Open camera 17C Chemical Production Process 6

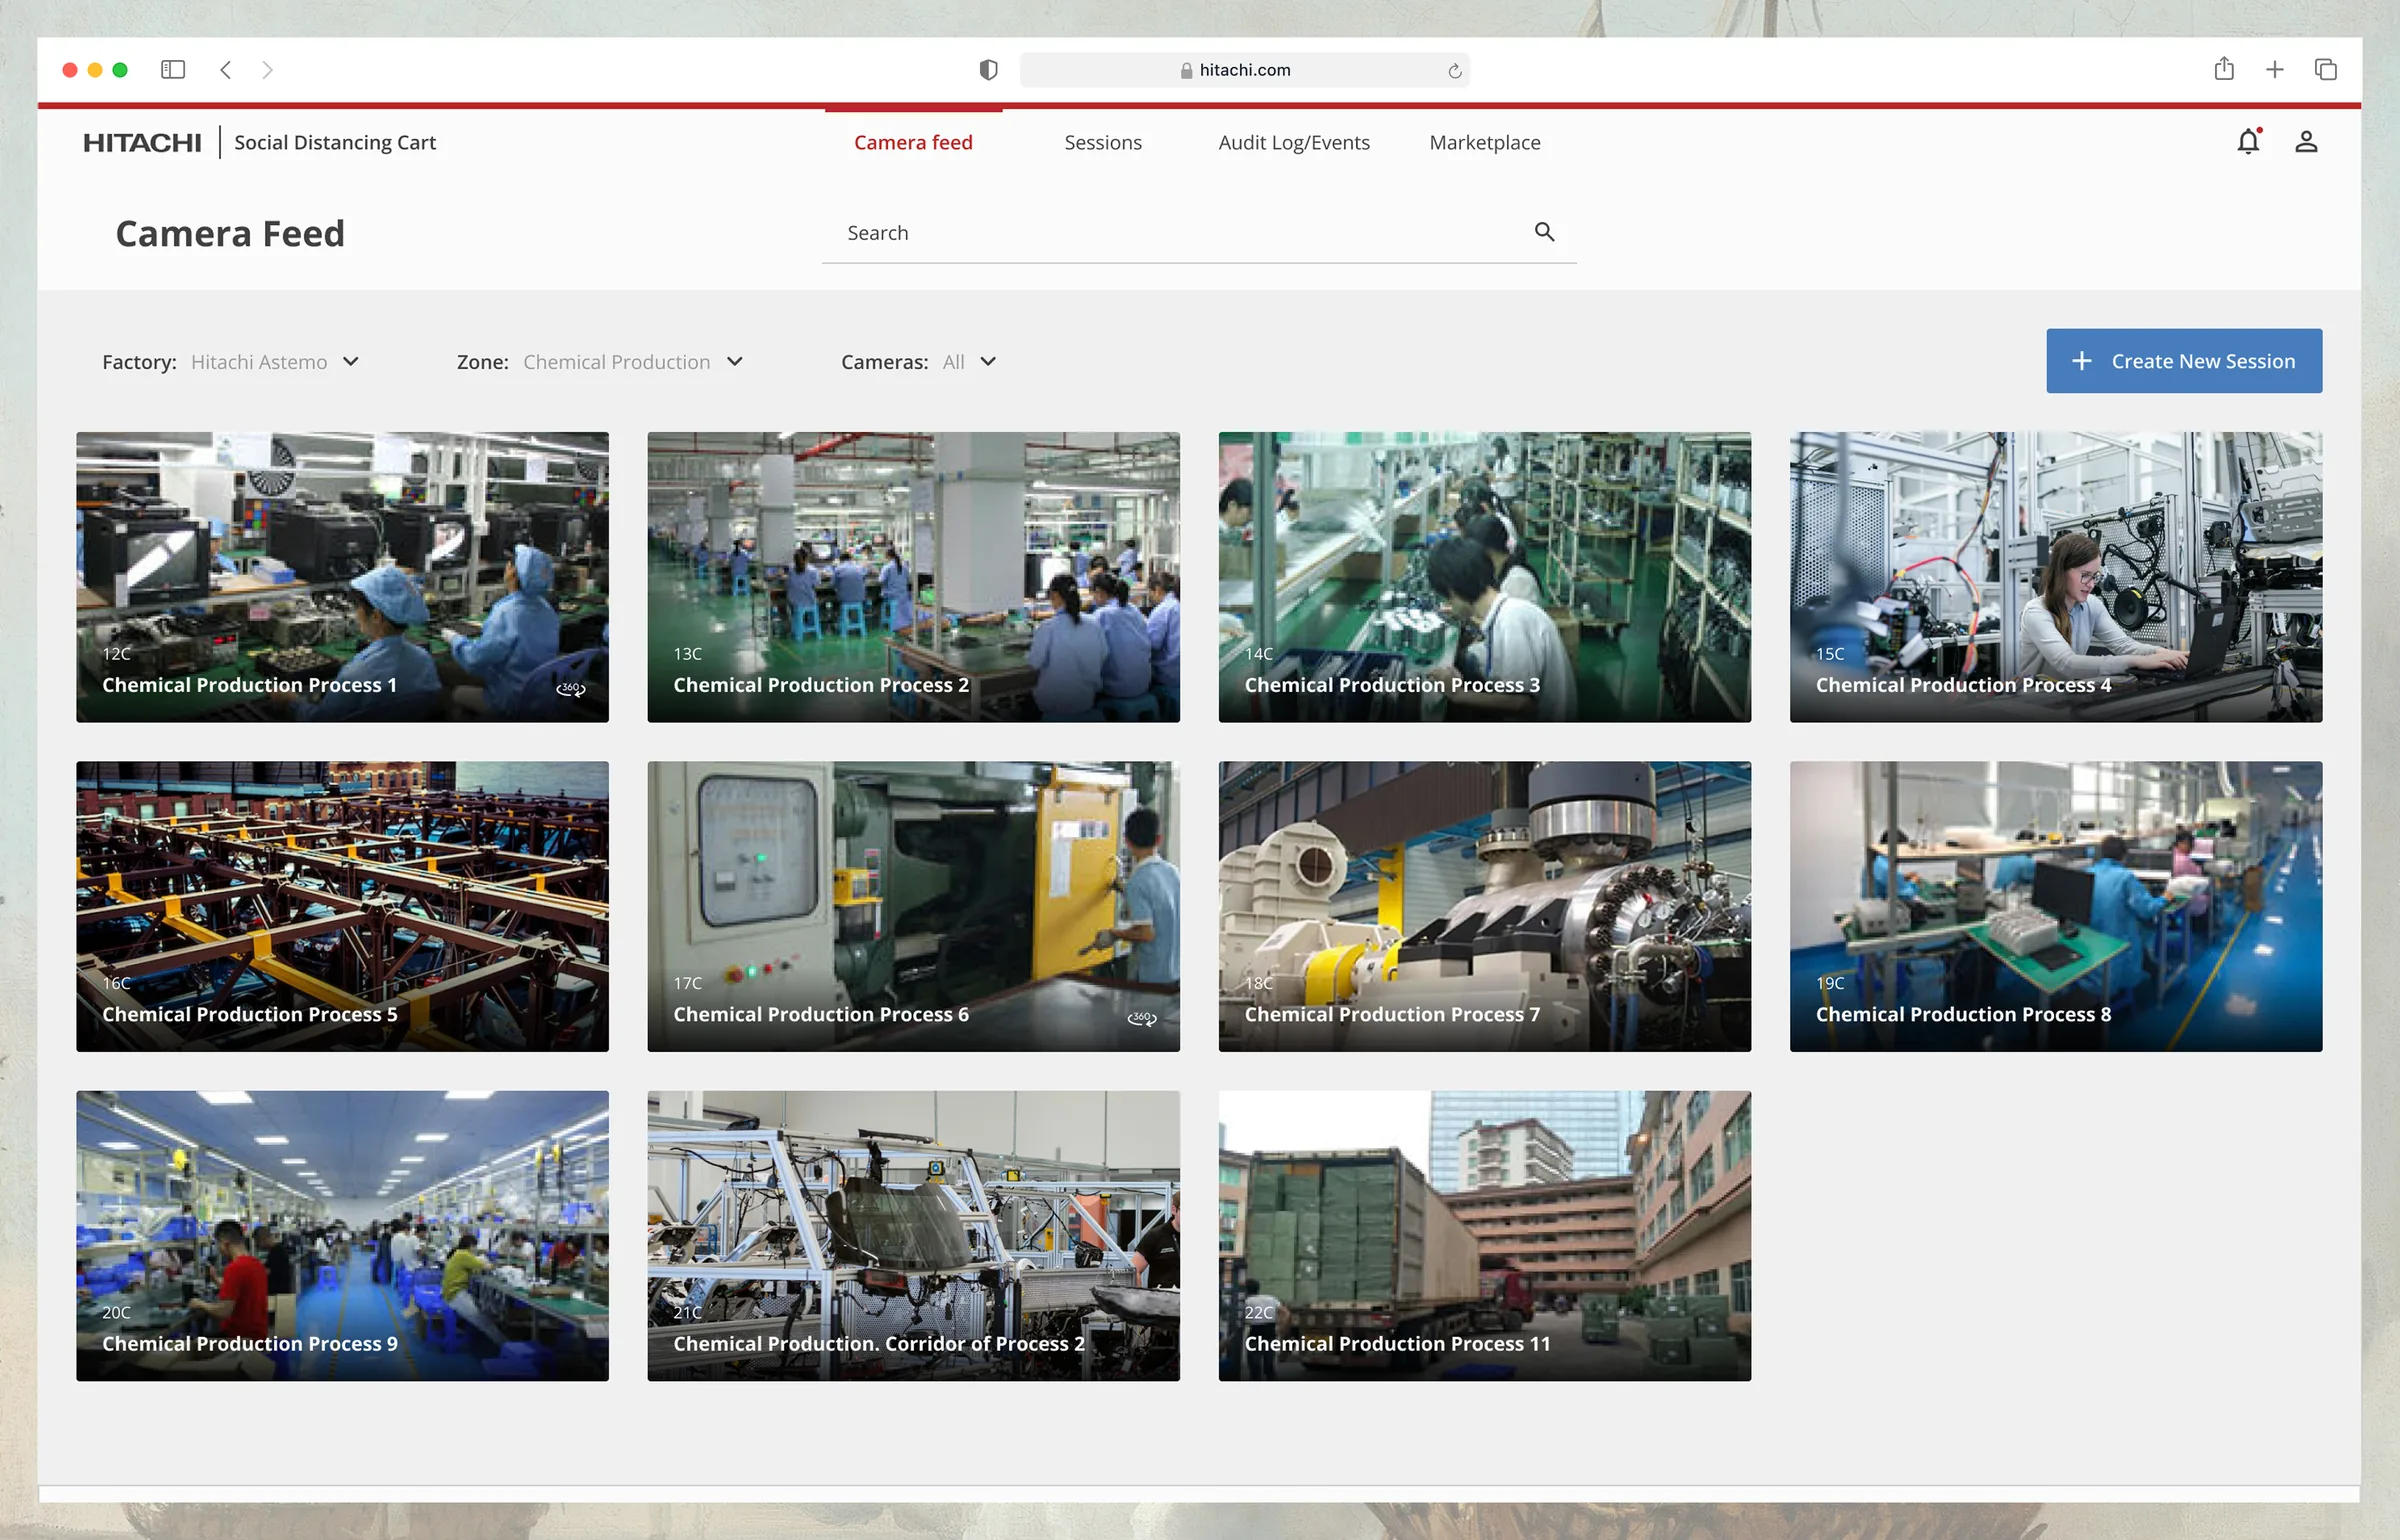click(x=913, y=906)
